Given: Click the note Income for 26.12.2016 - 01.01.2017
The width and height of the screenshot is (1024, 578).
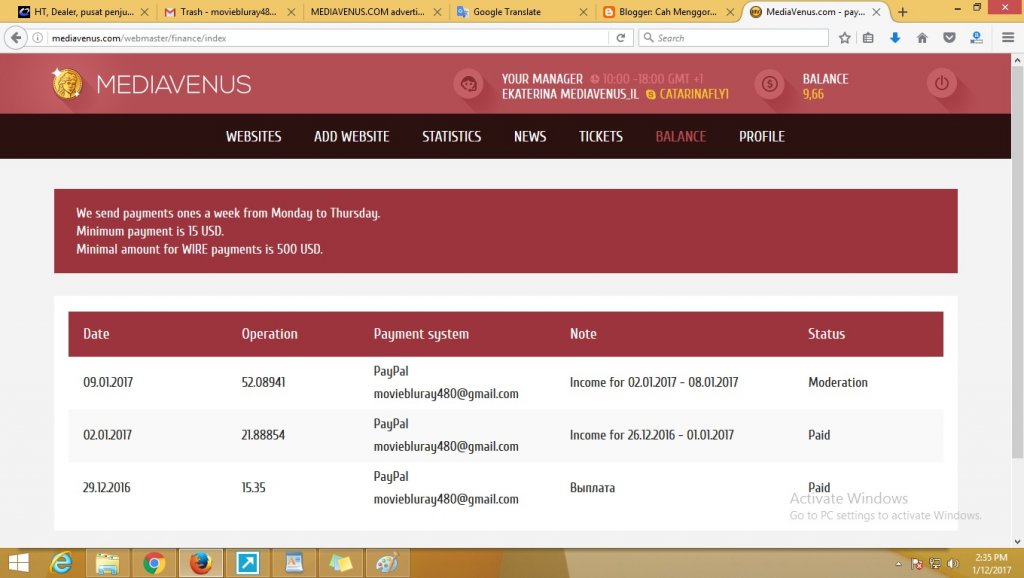Looking at the screenshot, I should 652,435.
